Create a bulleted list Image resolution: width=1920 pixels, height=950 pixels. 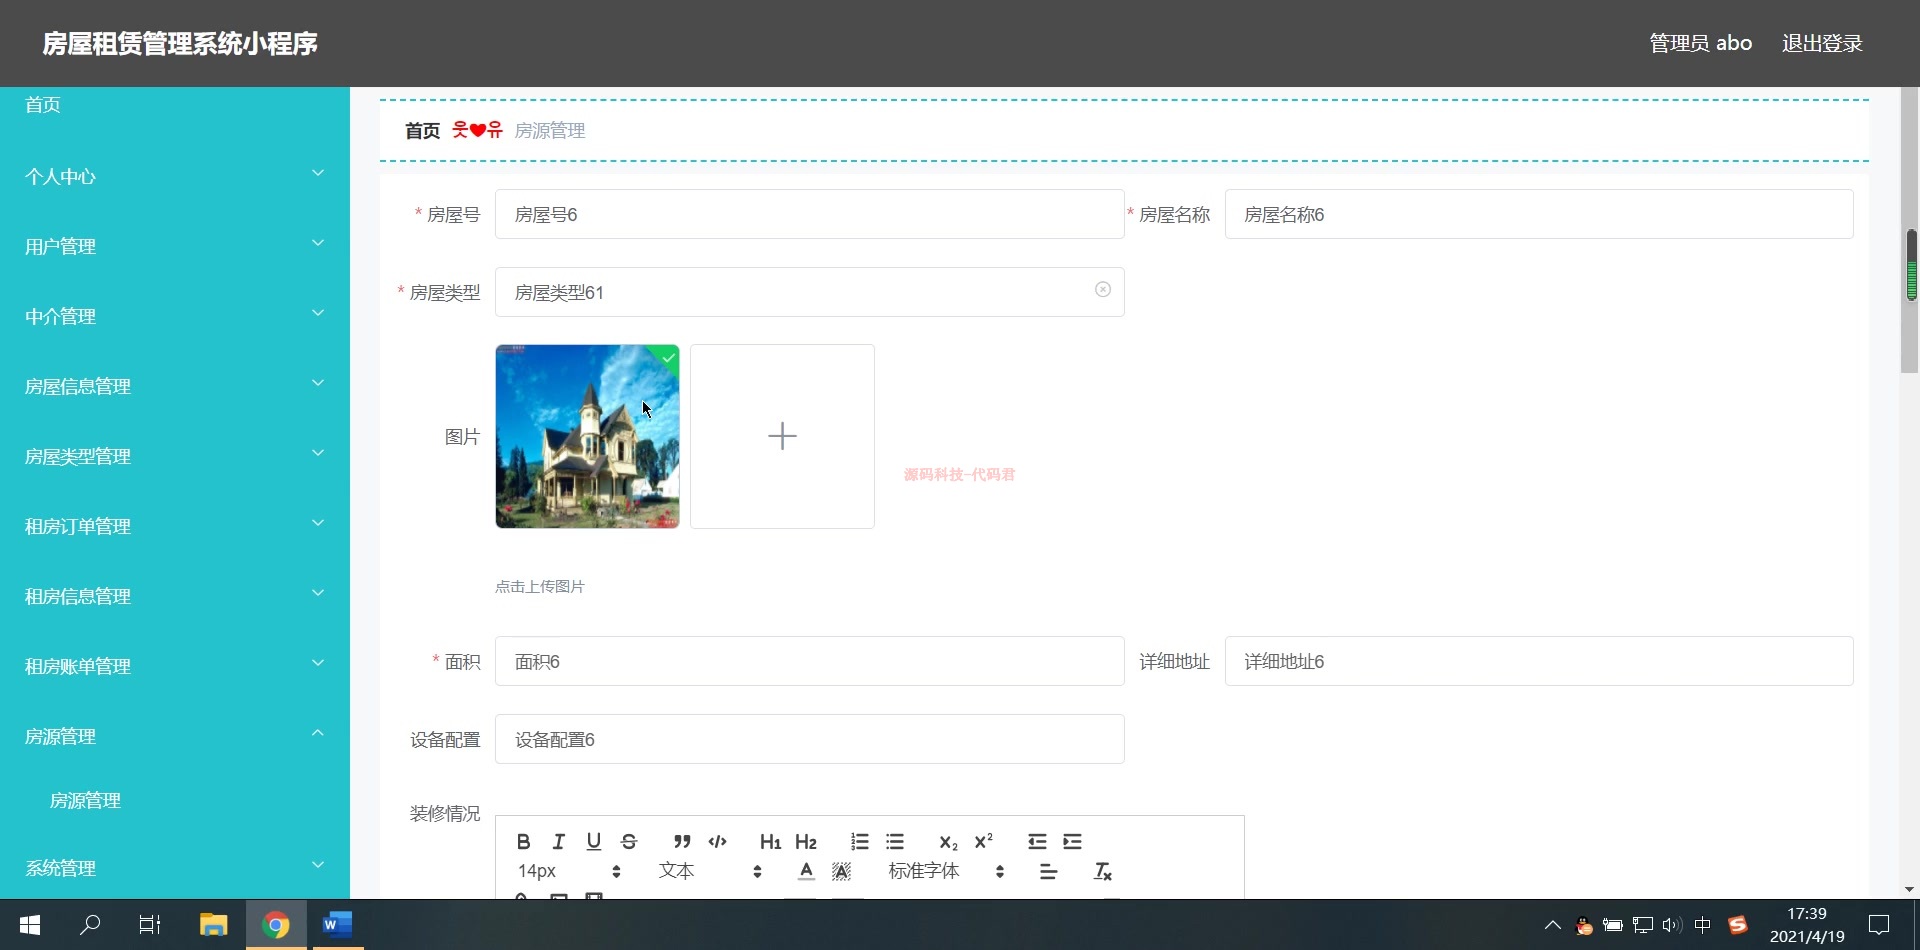tap(895, 842)
